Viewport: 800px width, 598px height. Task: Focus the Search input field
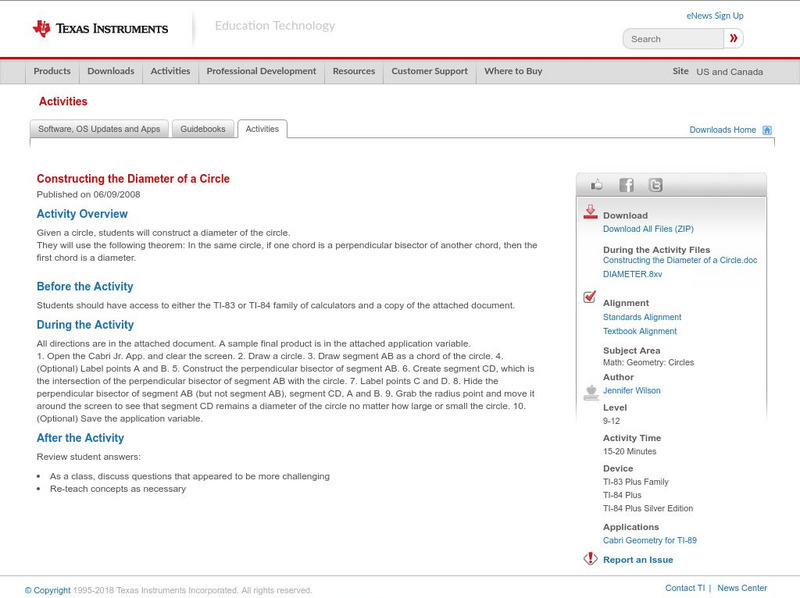point(673,39)
